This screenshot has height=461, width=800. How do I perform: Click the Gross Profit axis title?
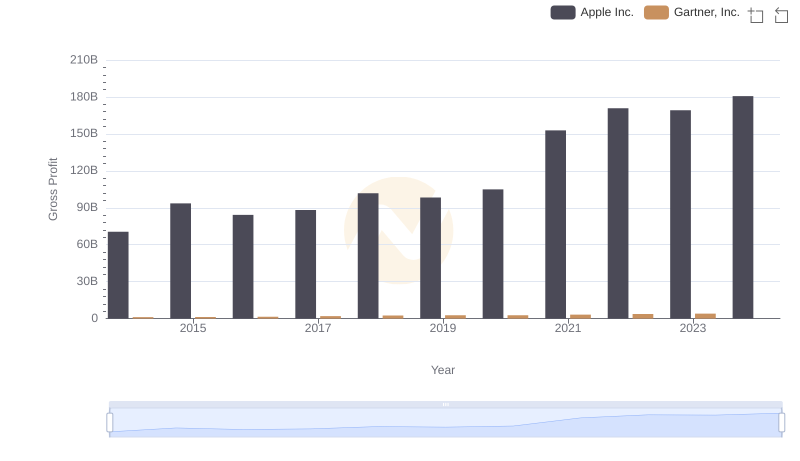[53, 189]
